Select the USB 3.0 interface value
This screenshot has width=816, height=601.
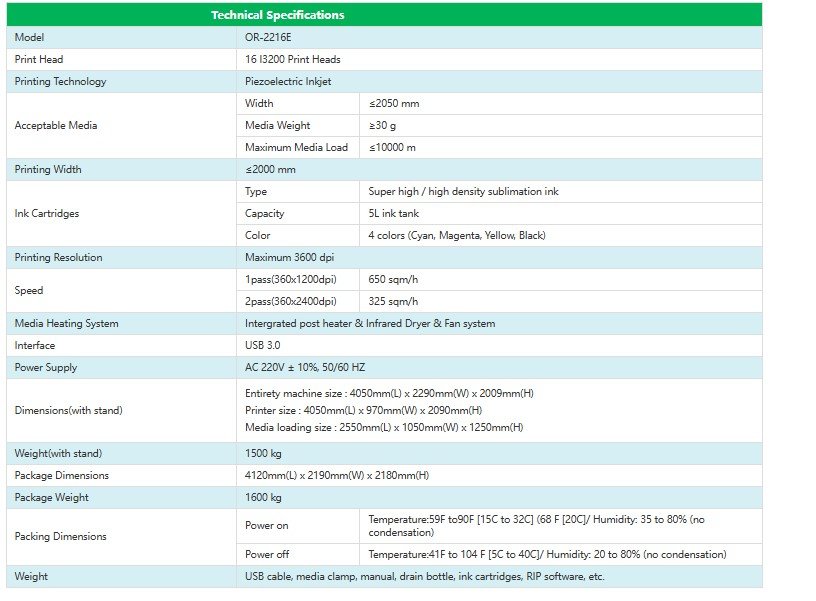[262, 345]
